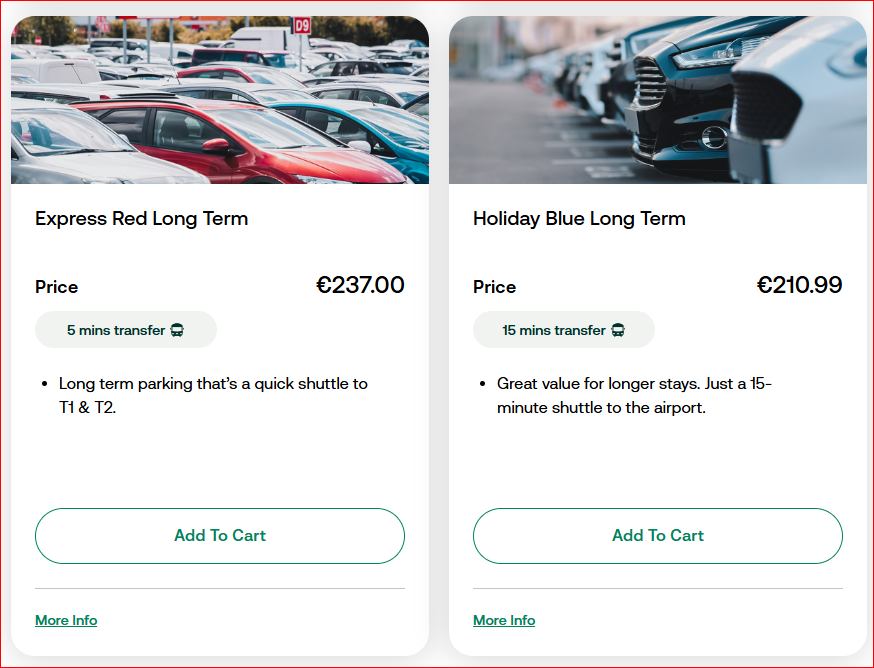874x668 pixels.
Task: Click the bus icon beside 5 mins transfer
Action: 177,330
